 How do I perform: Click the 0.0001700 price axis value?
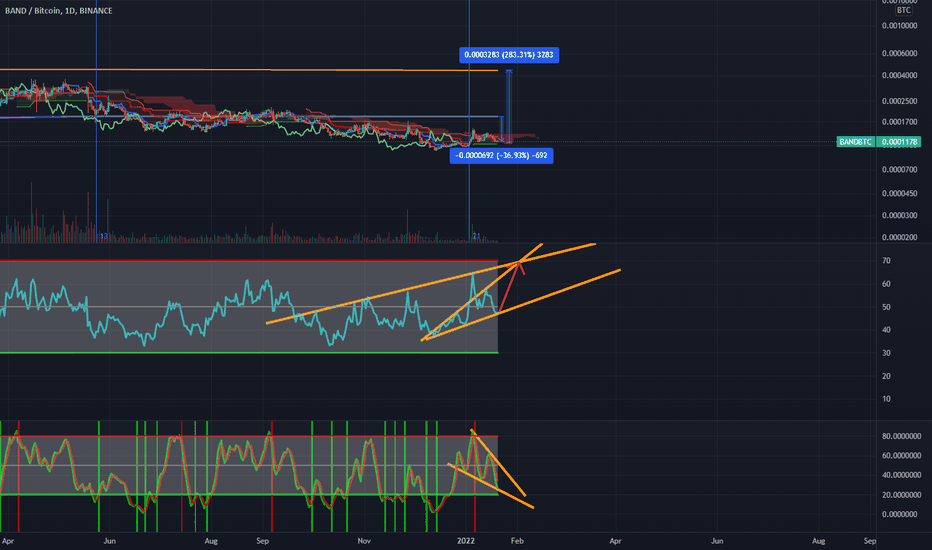pyautogui.click(x=899, y=122)
